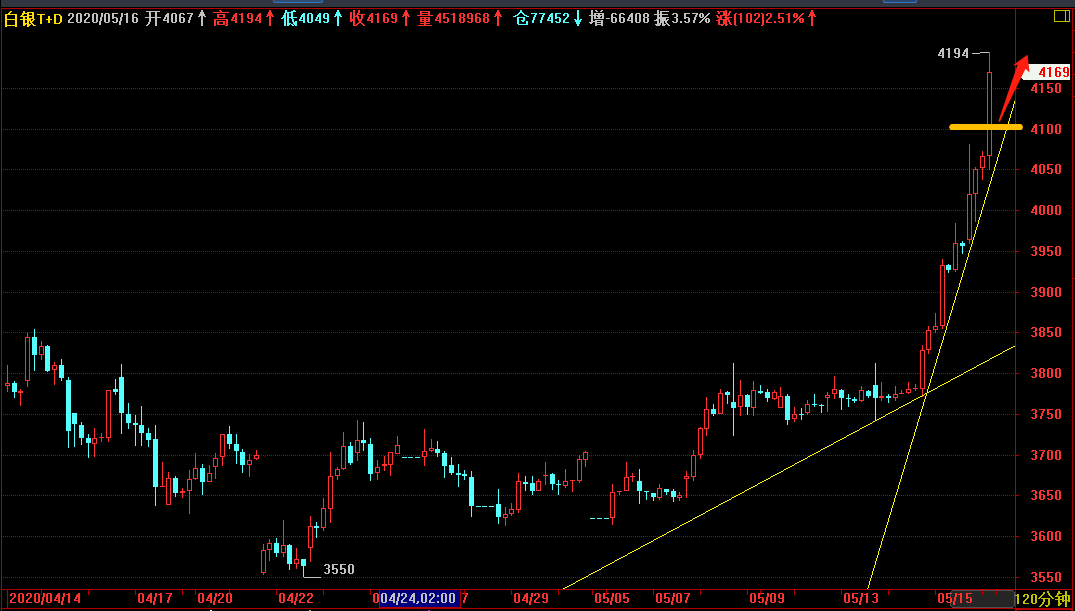Click the 4150 price axis label
The height and width of the screenshot is (611, 1075).
[x=1046, y=88]
